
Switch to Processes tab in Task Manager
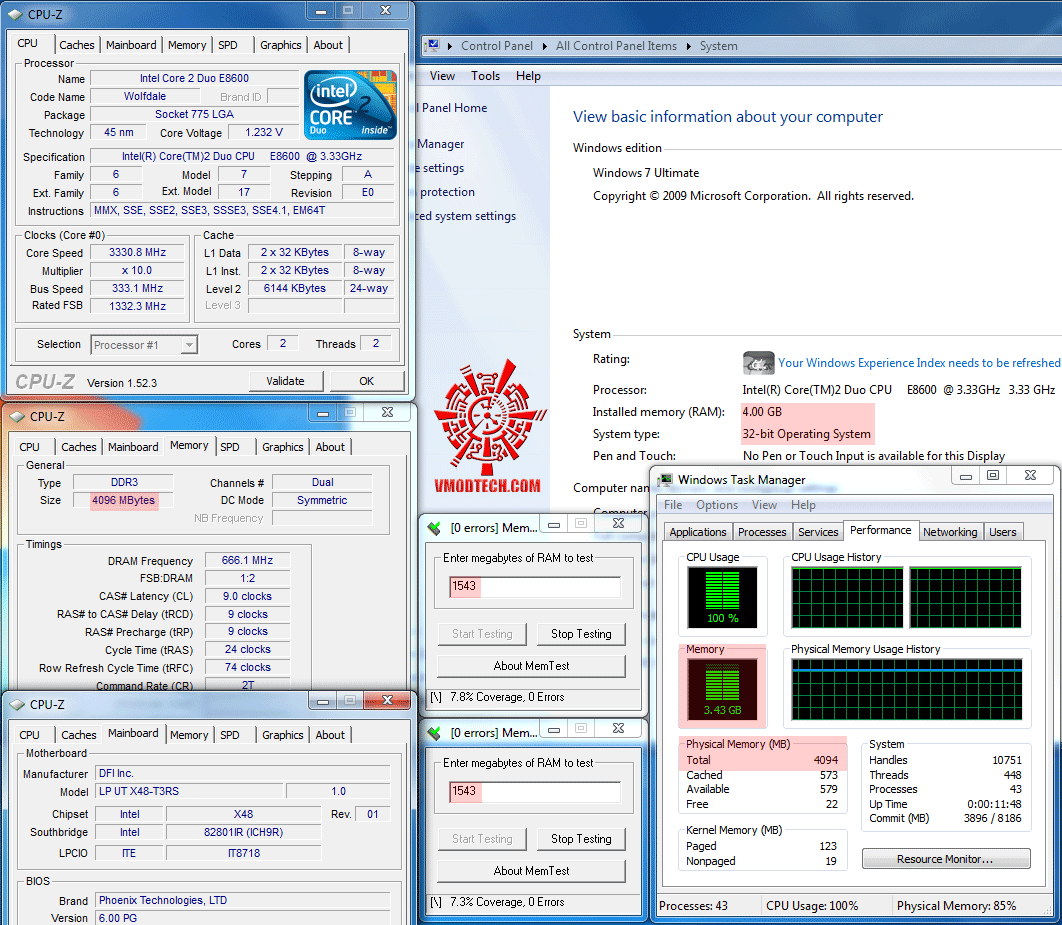tap(762, 532)
